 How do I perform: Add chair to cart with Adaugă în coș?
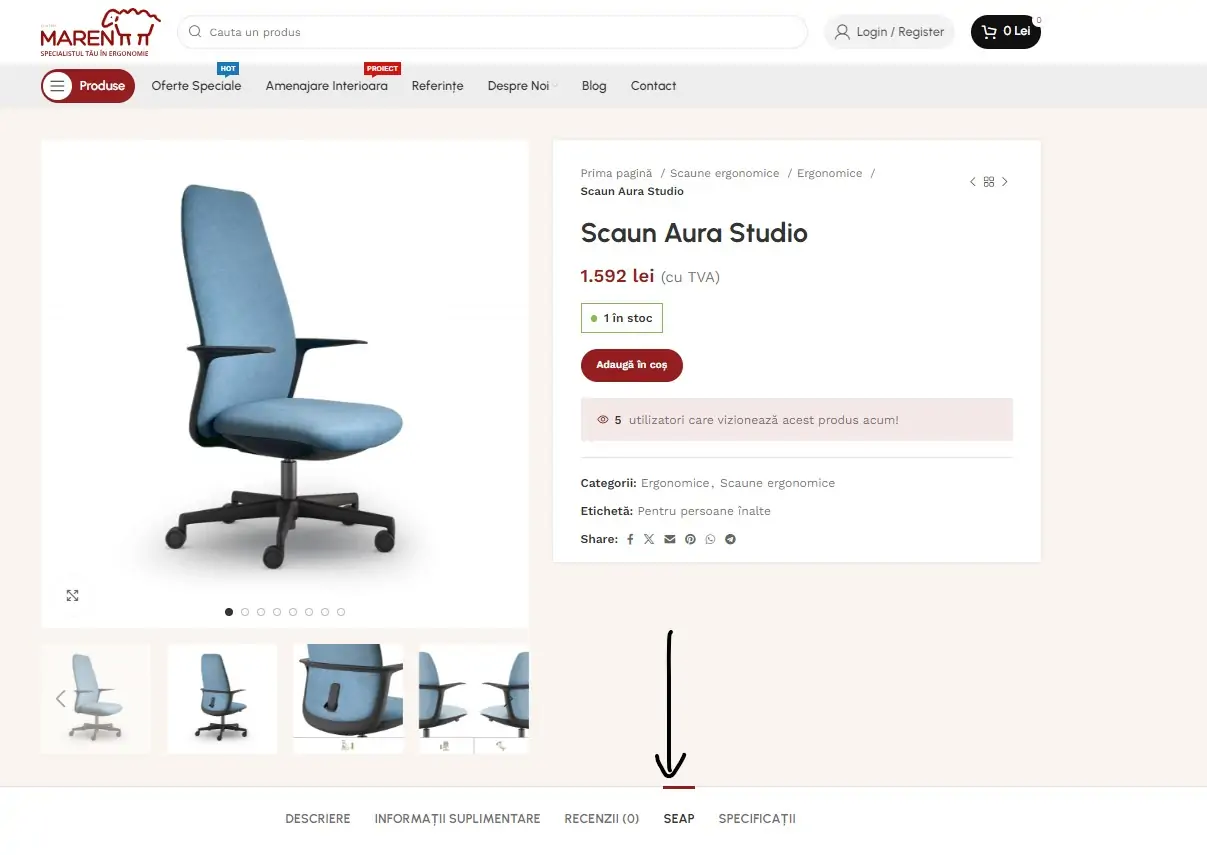632,365
